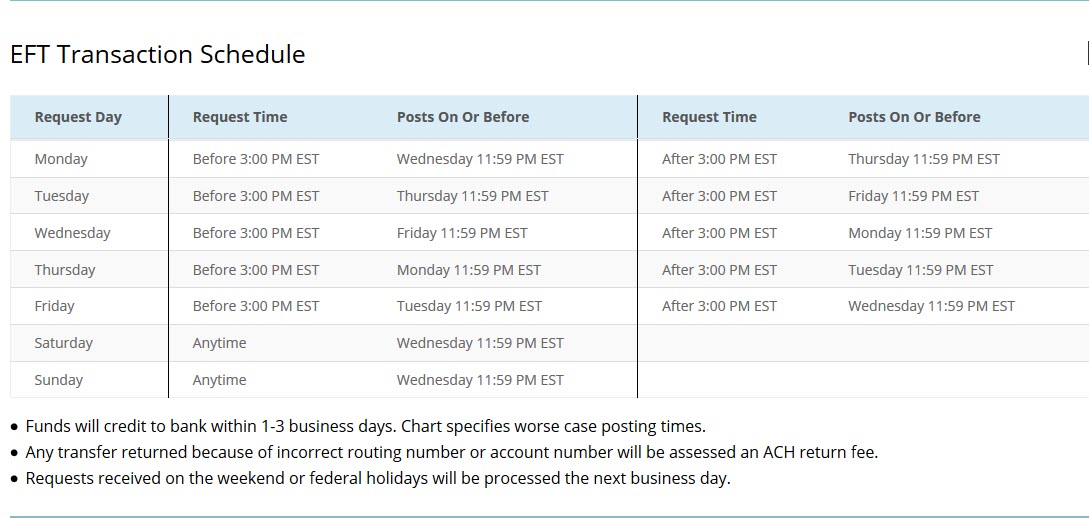Click the Request Day column header
The image size is (1089, 518).
click(x=78, y=117)
